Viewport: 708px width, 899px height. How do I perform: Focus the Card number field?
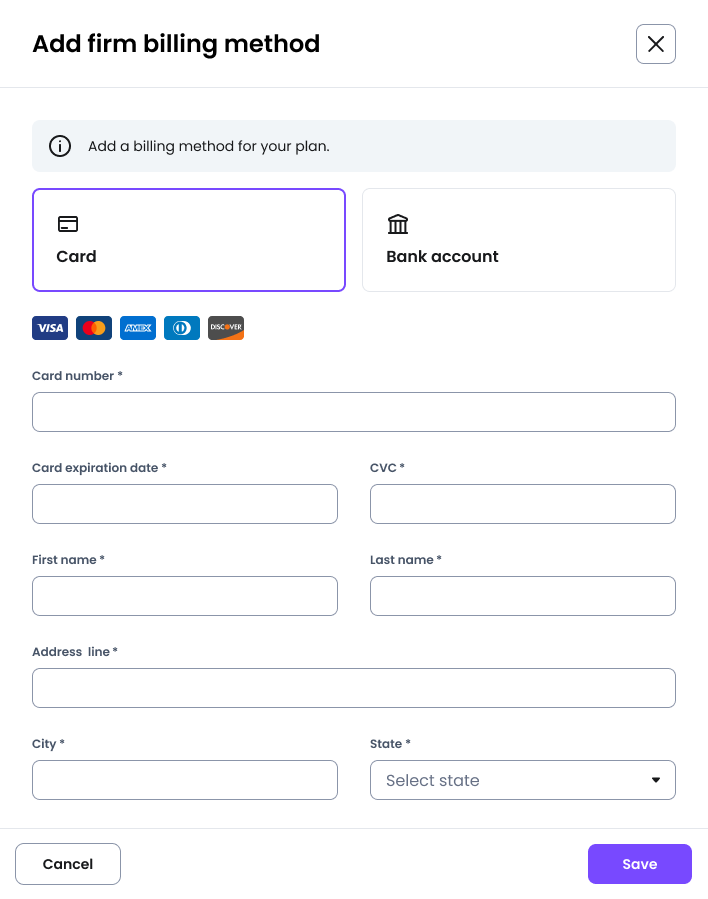point(354,412)
